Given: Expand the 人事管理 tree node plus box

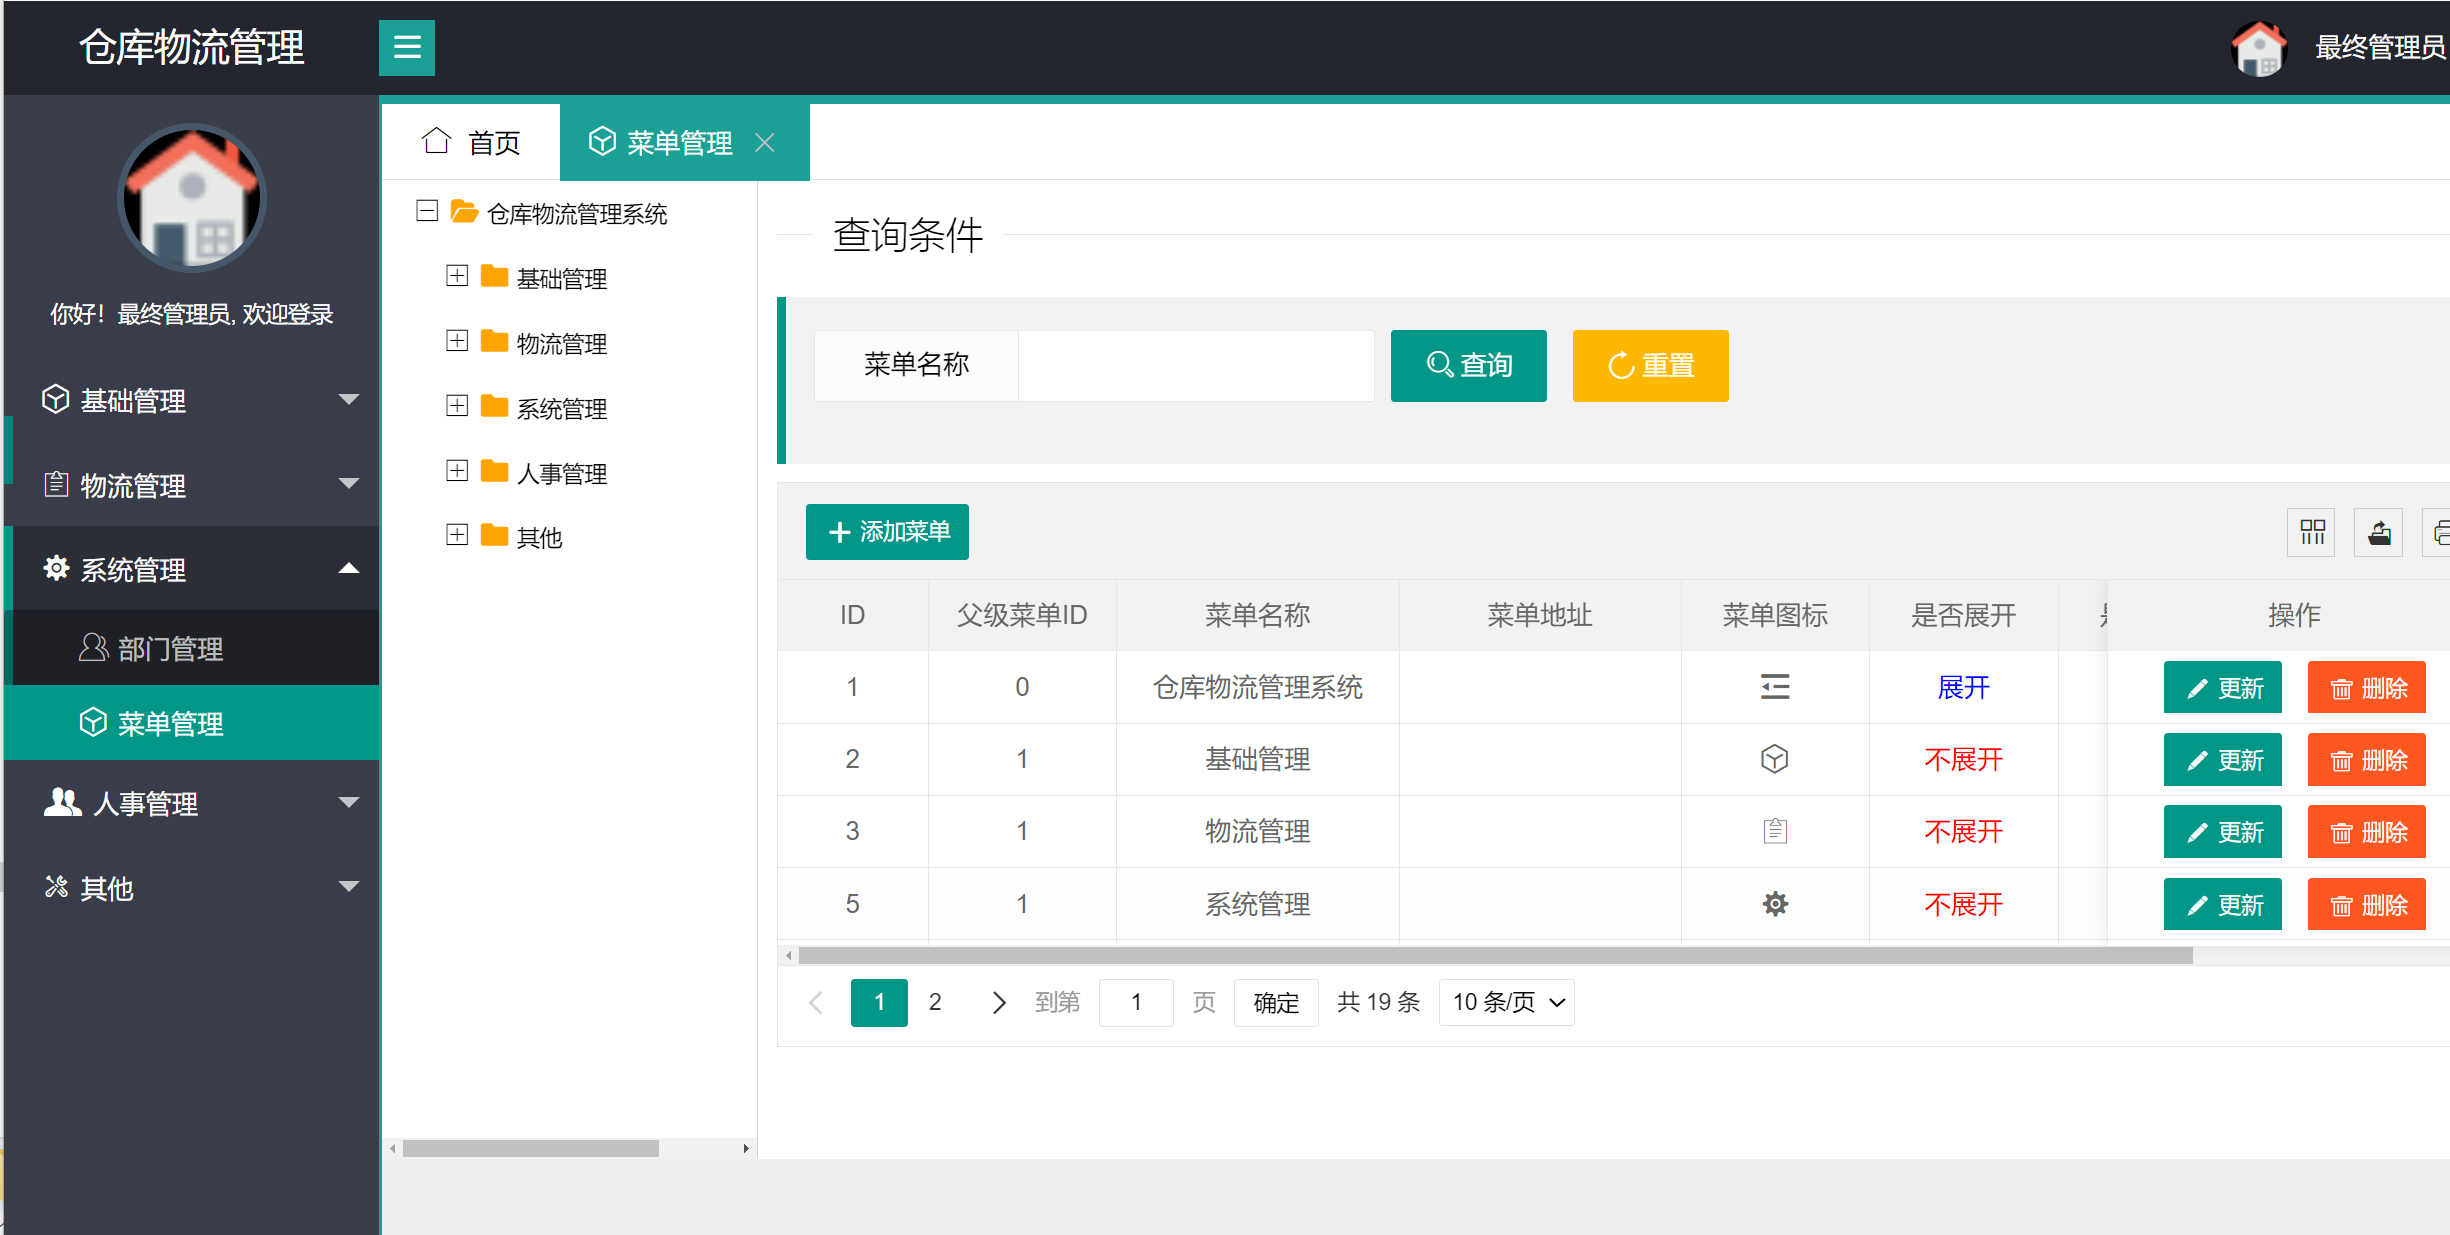Looking at the screenshot, I should (457, 470).
